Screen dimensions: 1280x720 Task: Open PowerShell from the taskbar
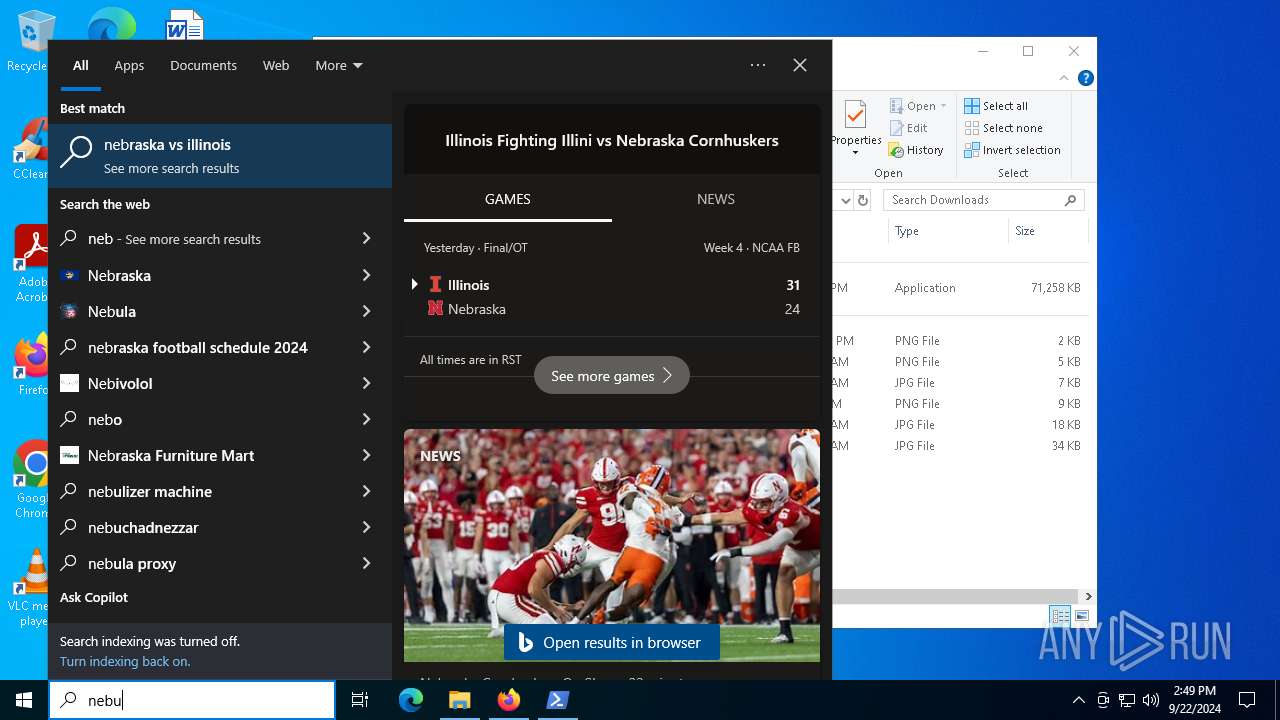(558, 700)
